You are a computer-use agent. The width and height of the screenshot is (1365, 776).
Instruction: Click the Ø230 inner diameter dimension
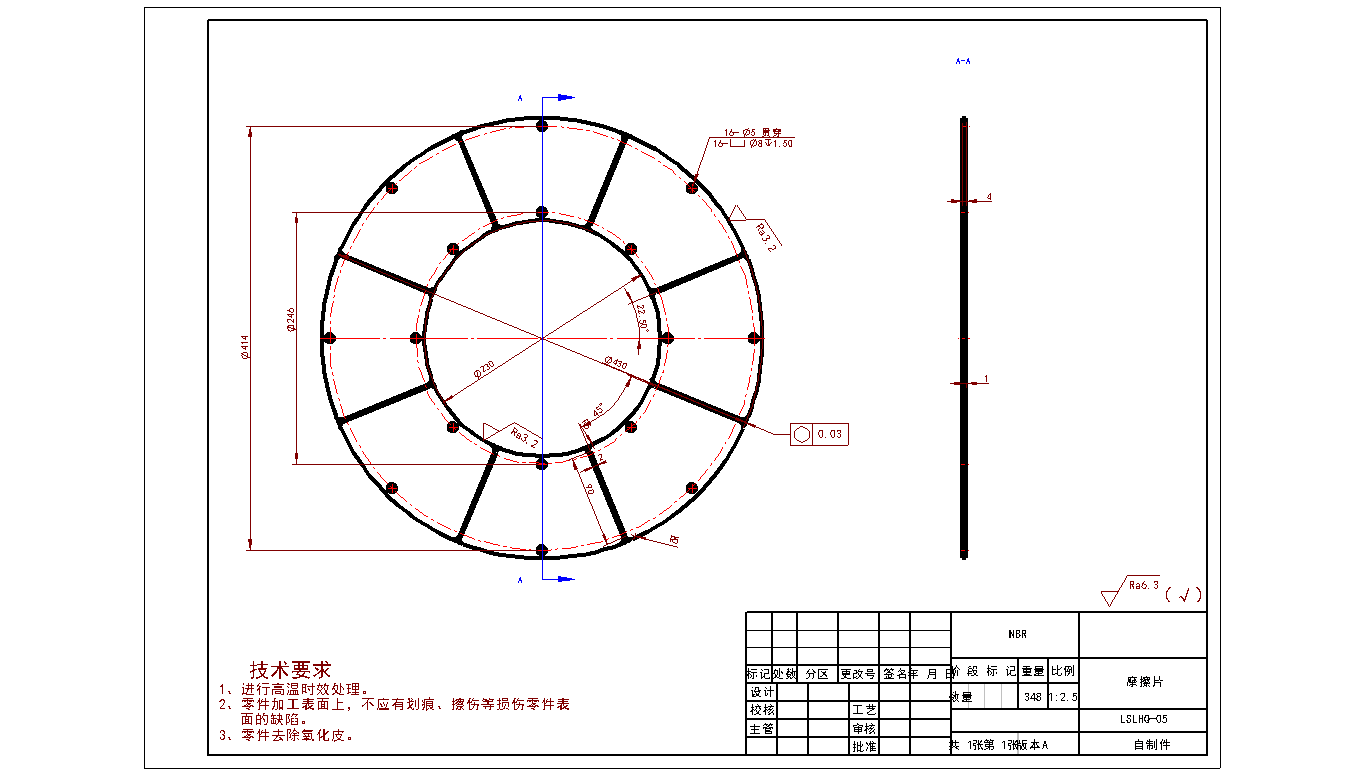[483, 370]
